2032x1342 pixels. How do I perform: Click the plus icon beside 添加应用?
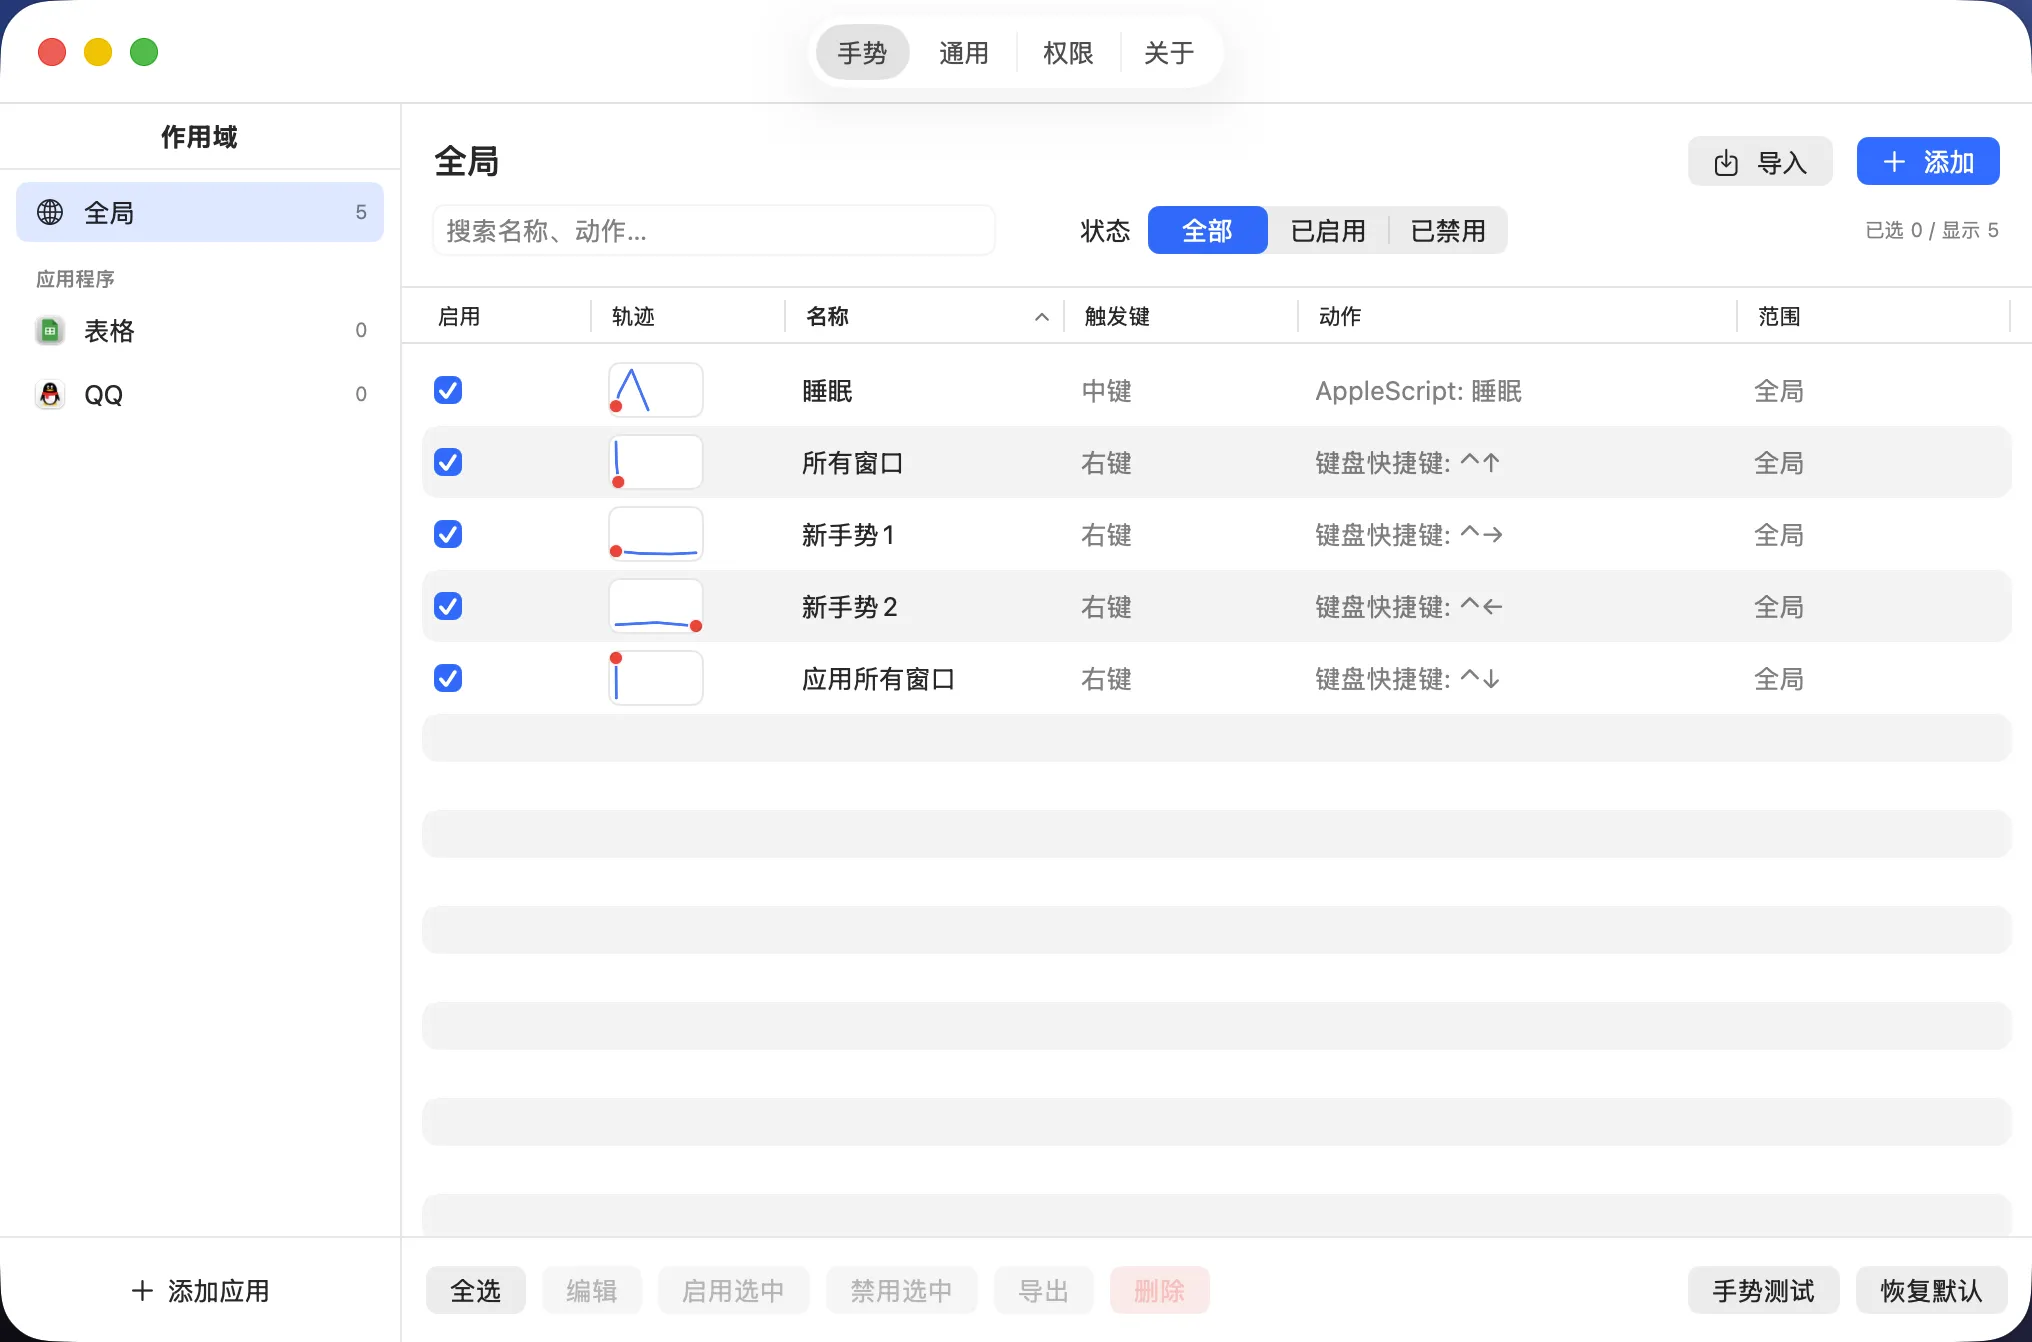(142, 1290)
